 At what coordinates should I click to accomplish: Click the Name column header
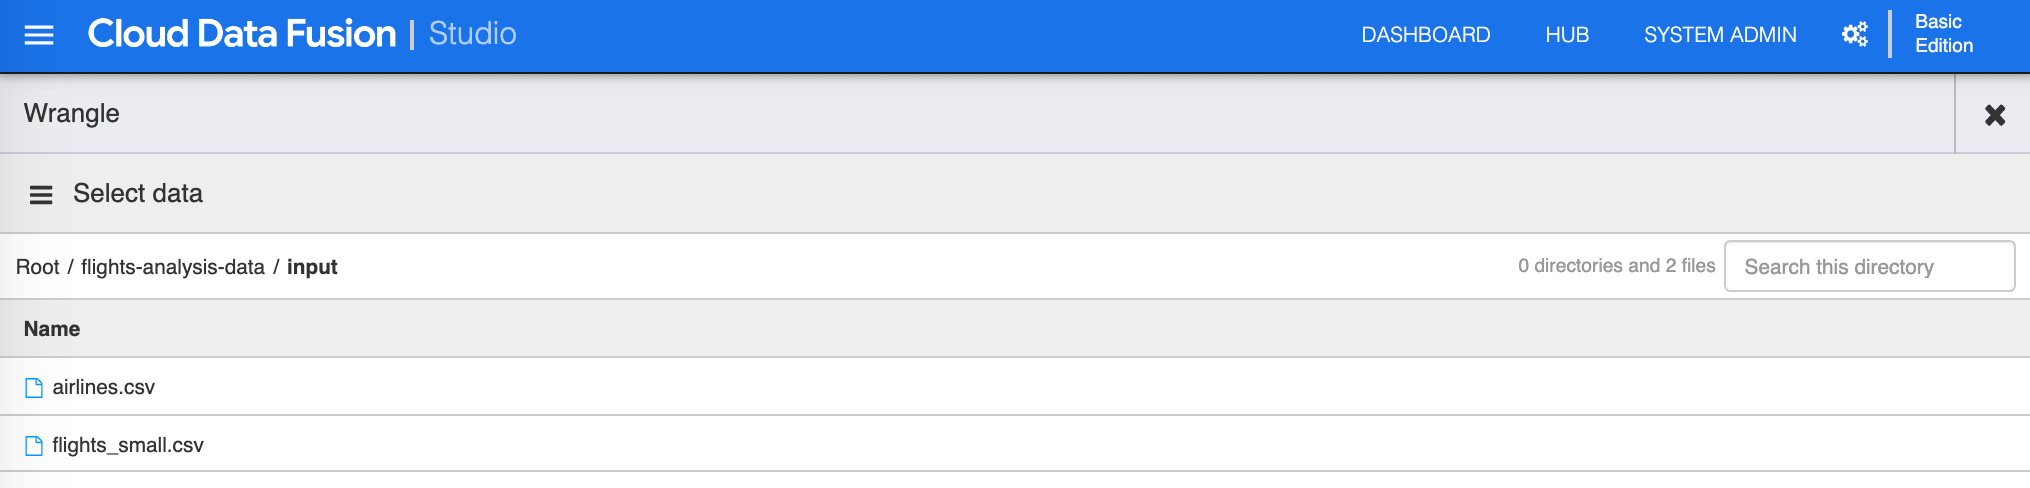click(52, 329)
